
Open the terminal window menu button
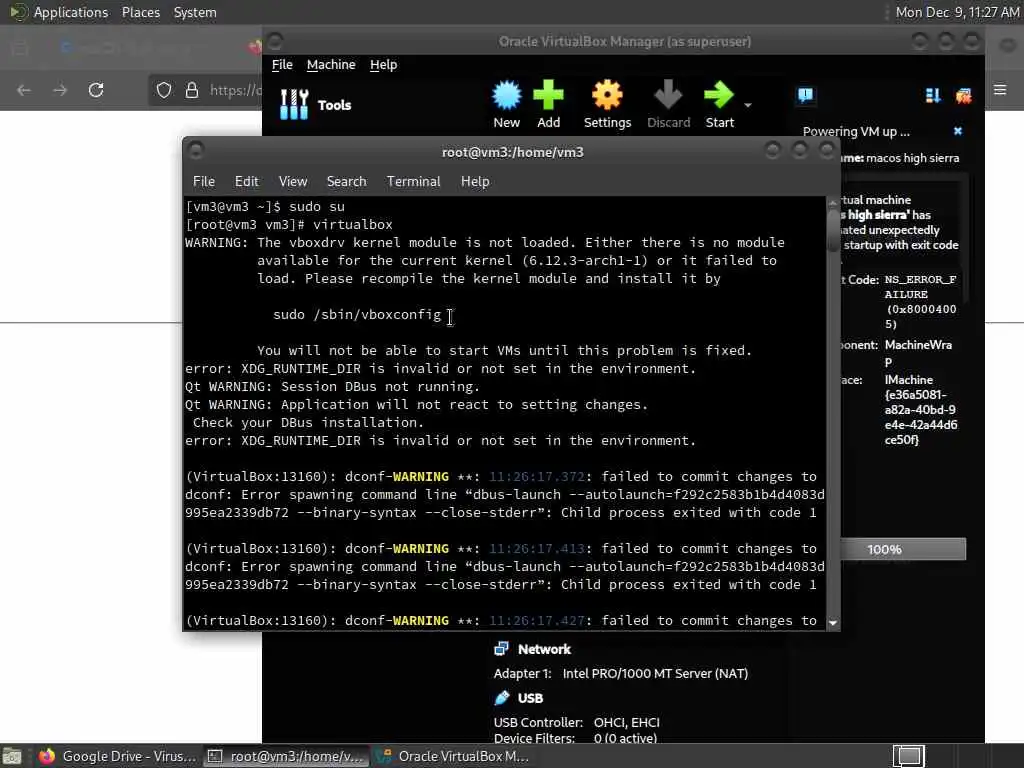195,150
